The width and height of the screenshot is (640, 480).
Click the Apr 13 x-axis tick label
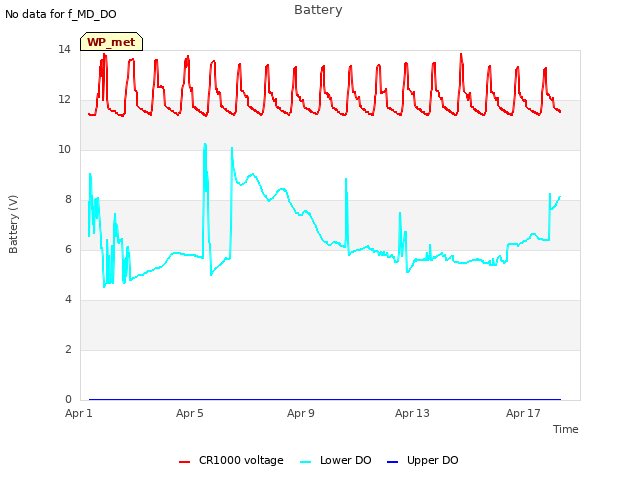(412, 413)
